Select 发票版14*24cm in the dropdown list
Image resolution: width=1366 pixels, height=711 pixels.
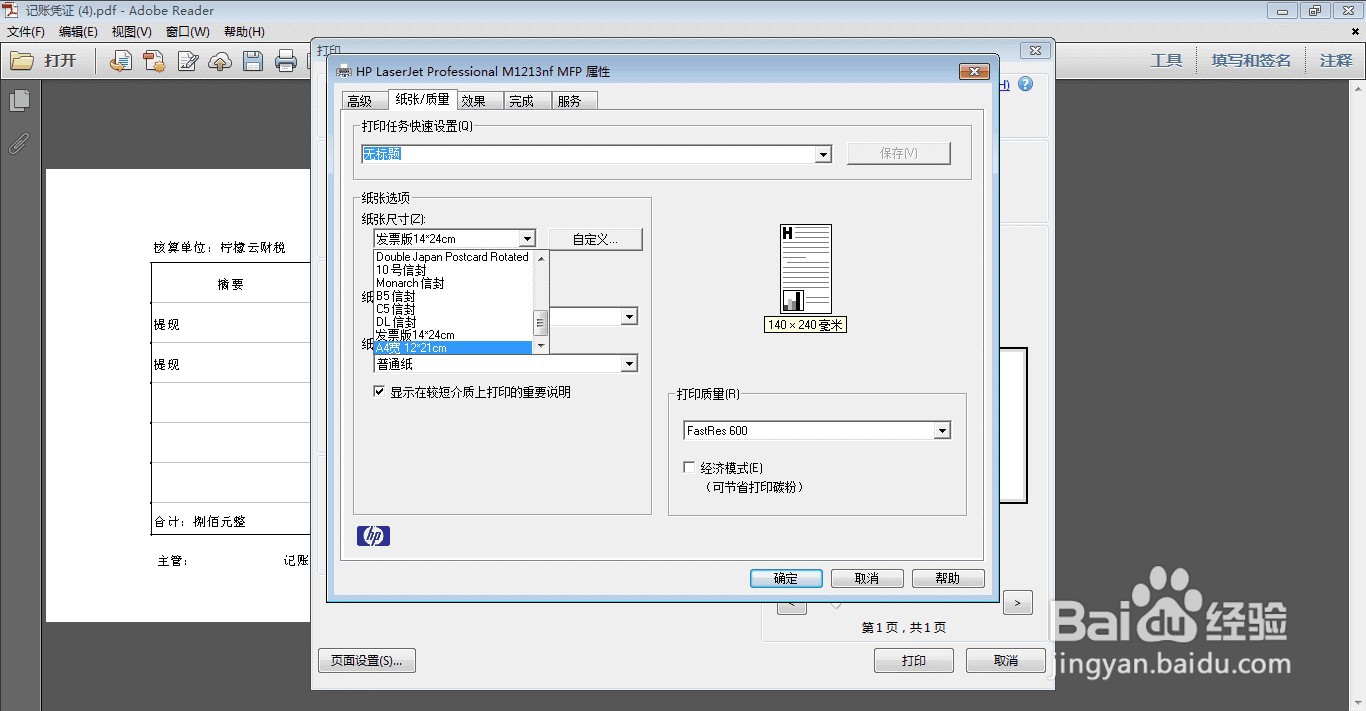click(x=452, y=335)
